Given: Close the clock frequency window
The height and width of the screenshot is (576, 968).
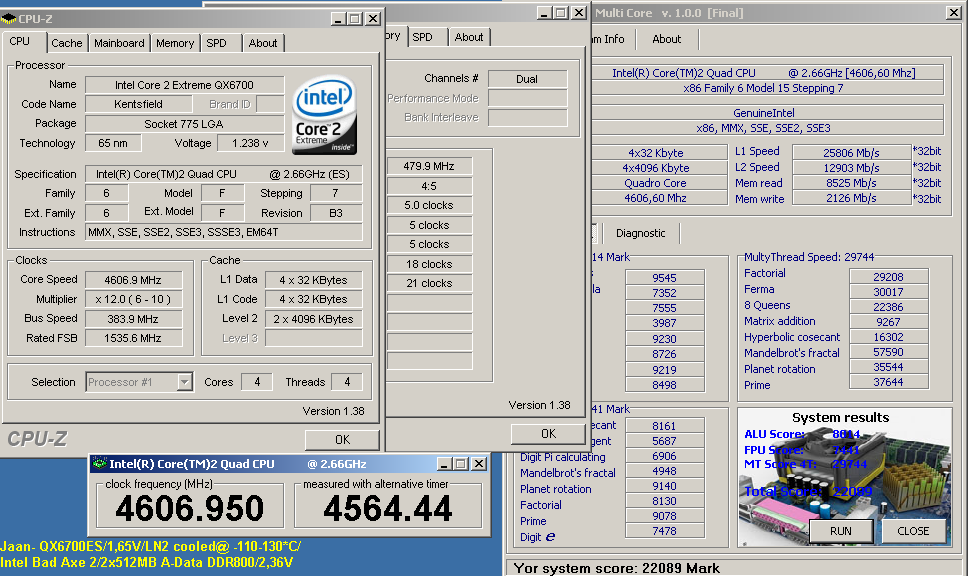Looking at the screenshot, I should pos(478,464).
